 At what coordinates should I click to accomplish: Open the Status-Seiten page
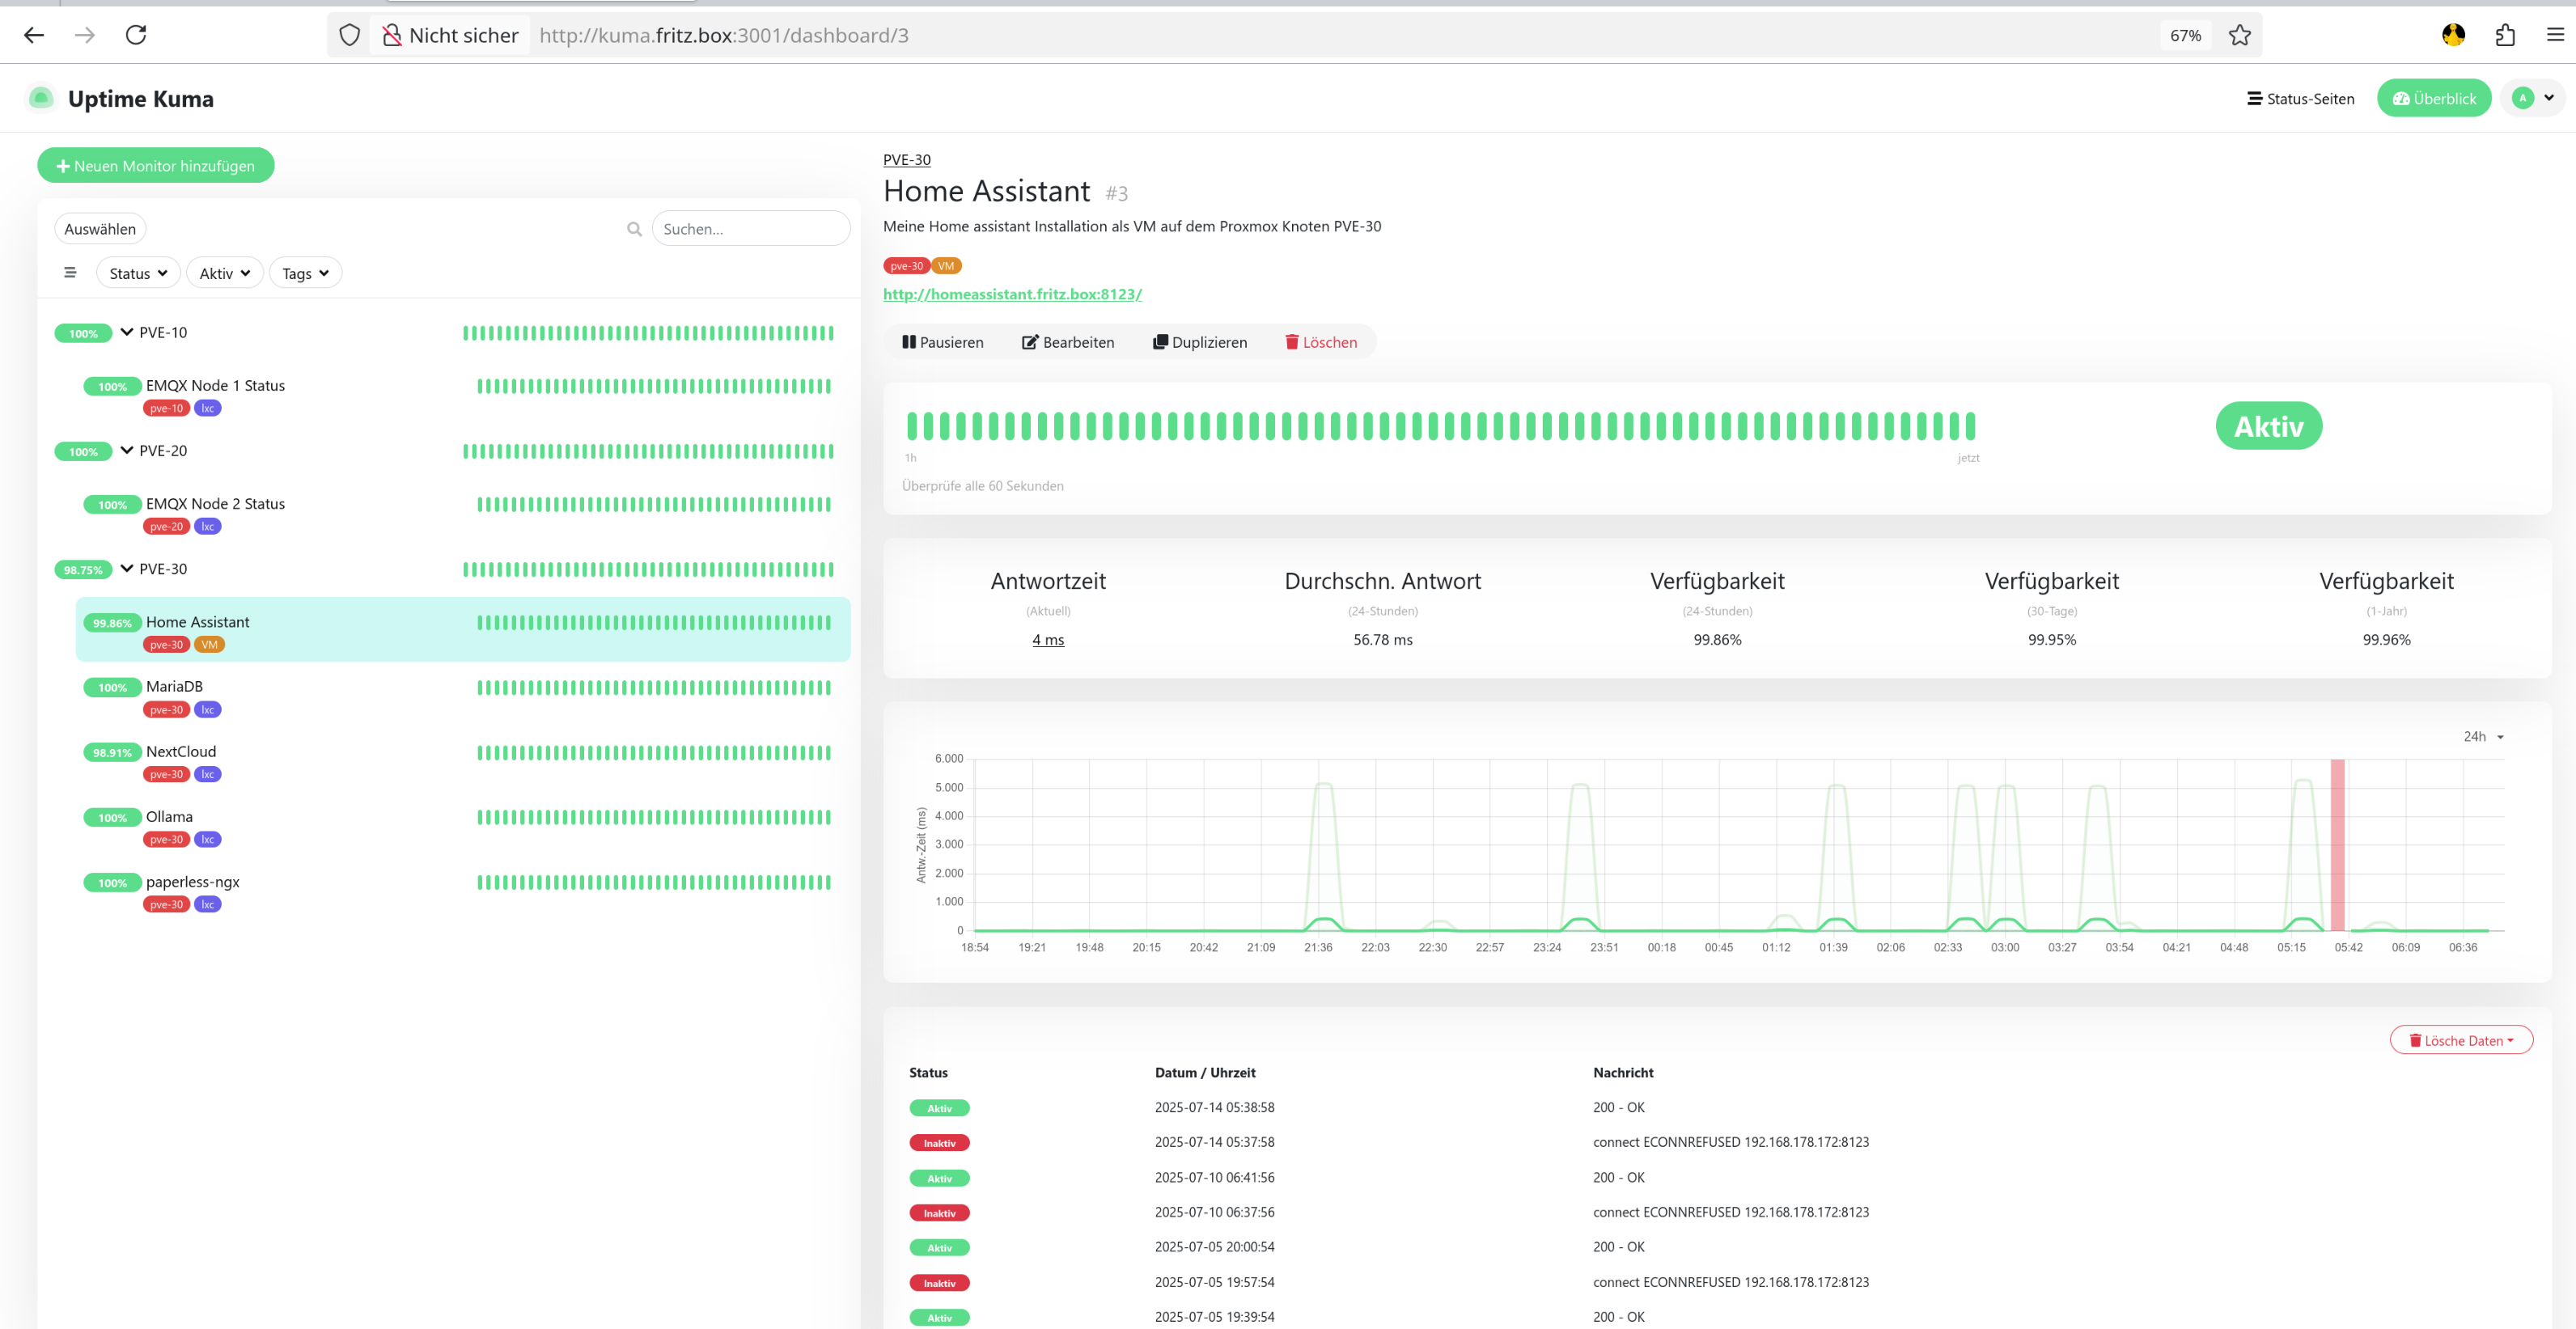pos(2300,98)
